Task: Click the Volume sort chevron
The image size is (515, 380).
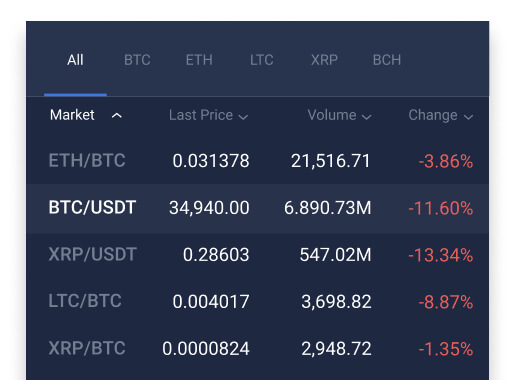Action: [366, 117]
